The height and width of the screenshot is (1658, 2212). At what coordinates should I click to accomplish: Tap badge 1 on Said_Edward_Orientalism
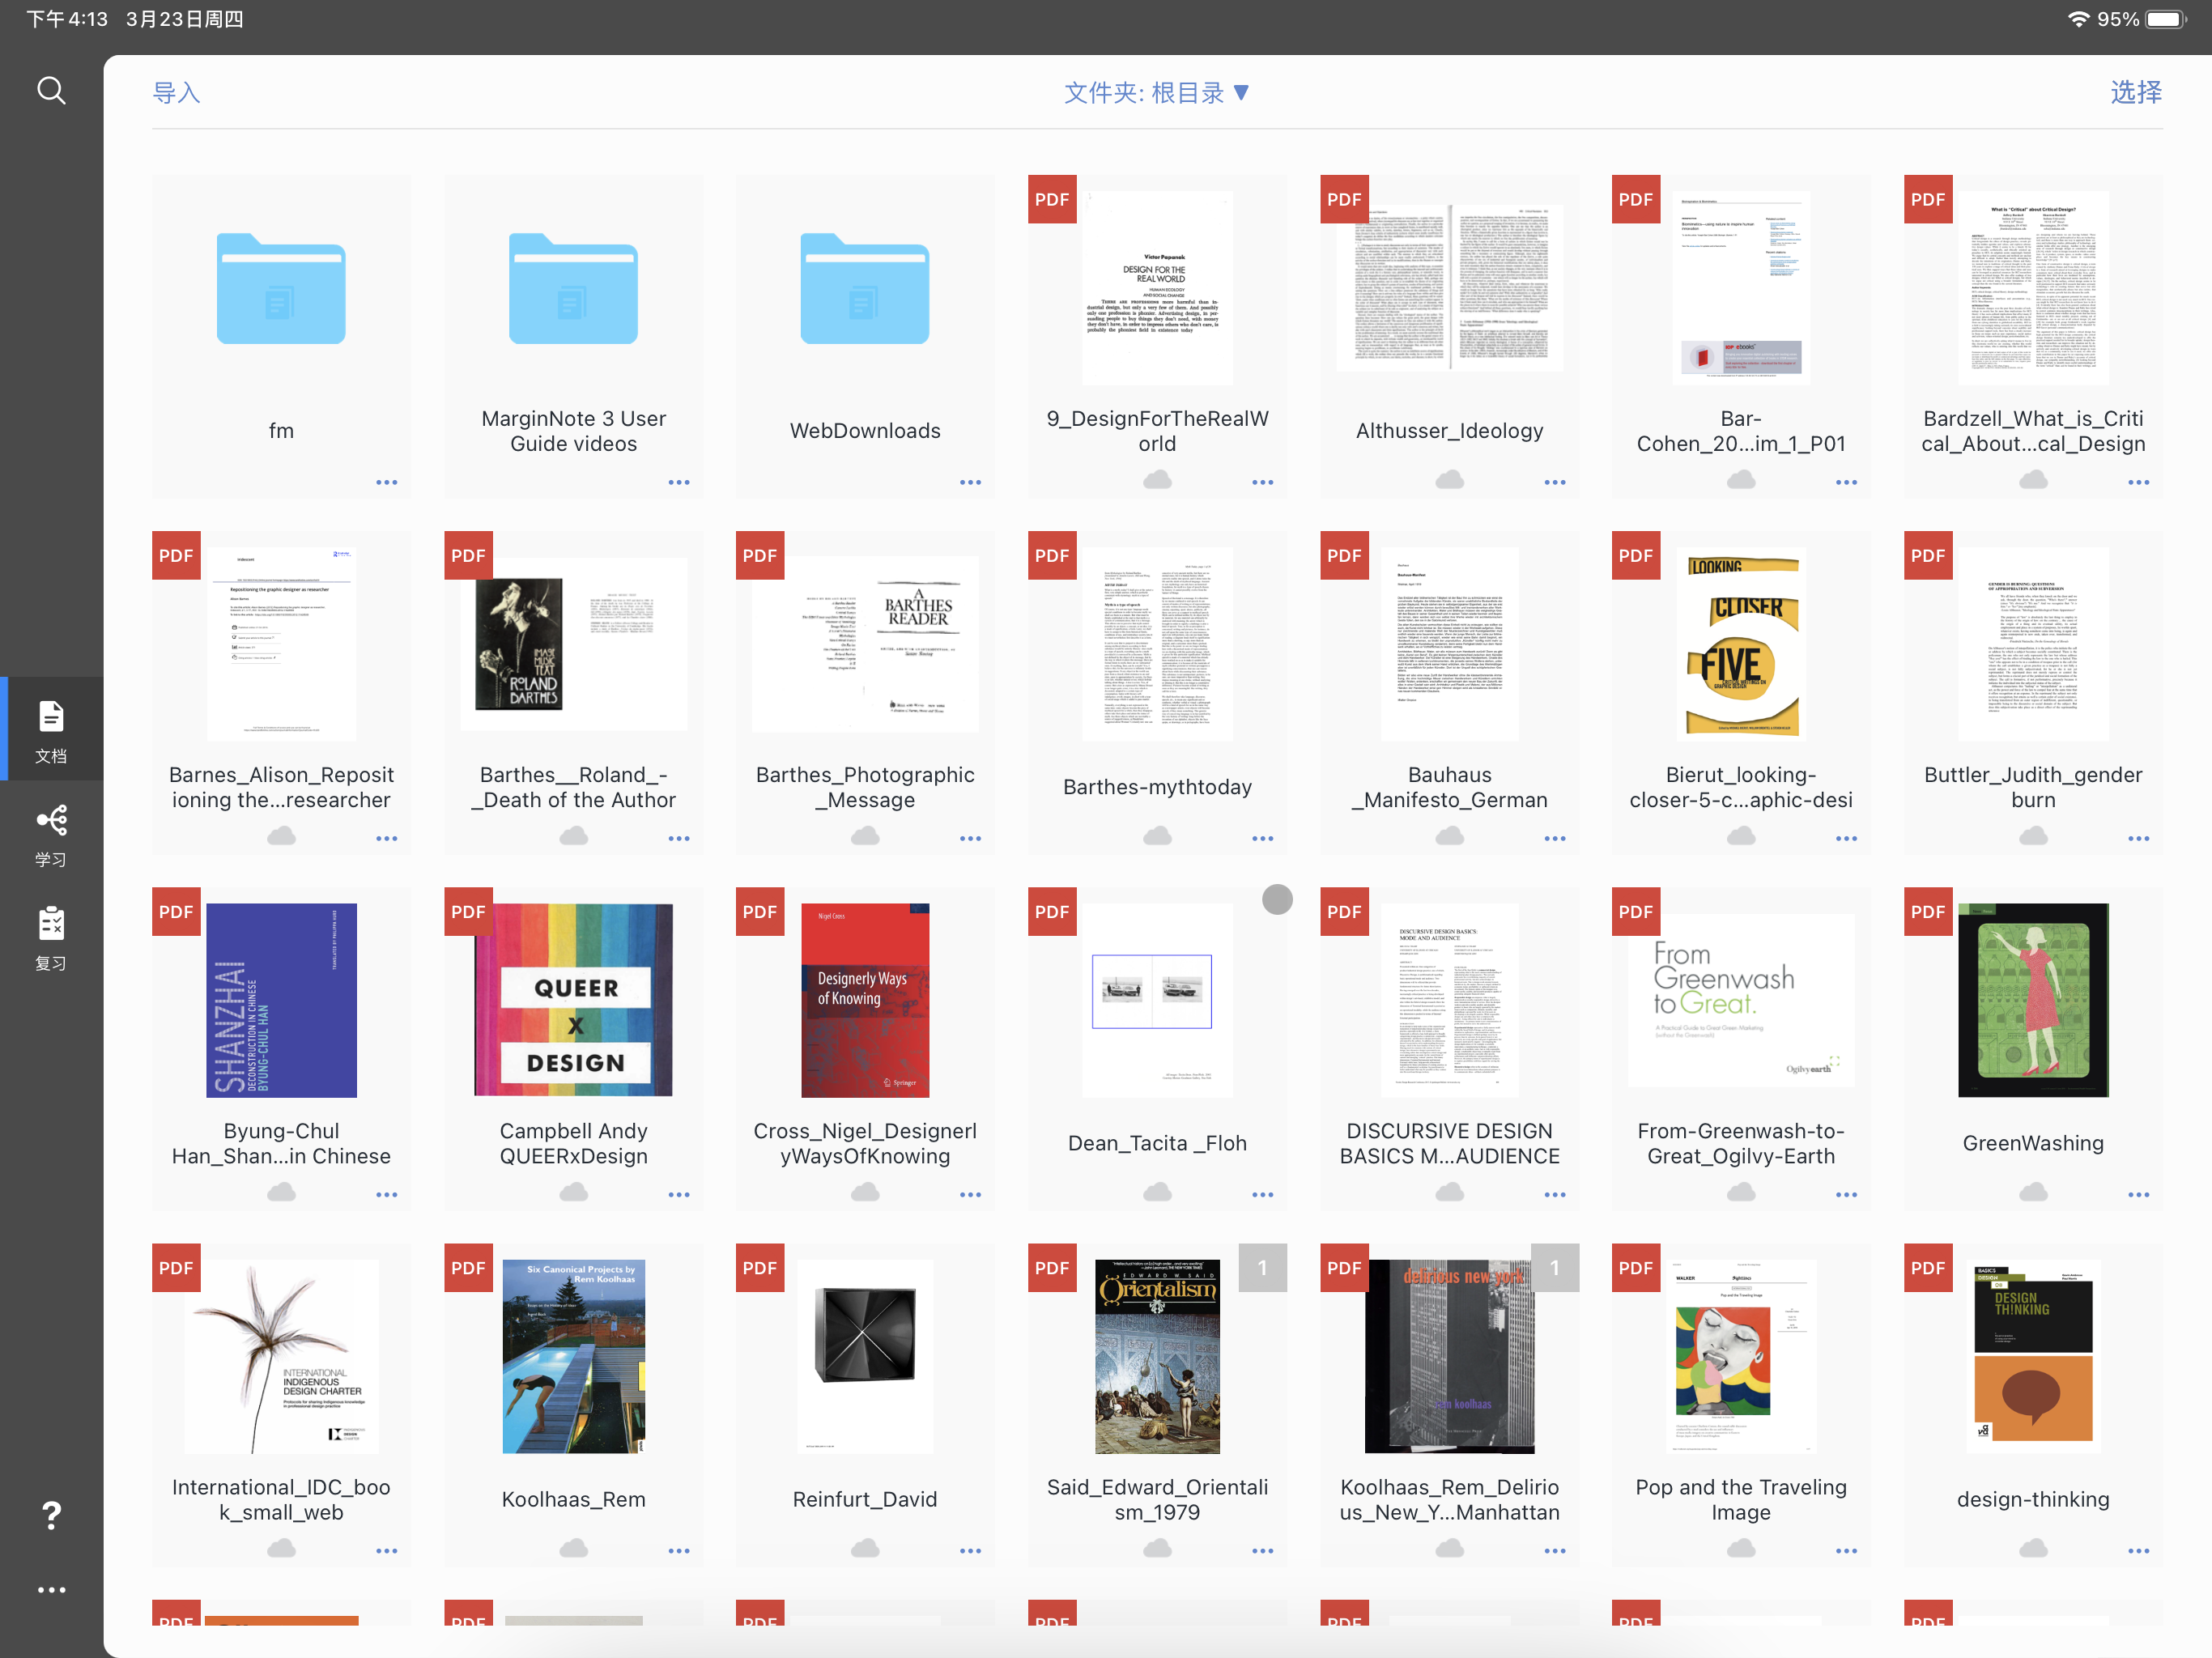pyautogui.click(x=1262, y=1268)
